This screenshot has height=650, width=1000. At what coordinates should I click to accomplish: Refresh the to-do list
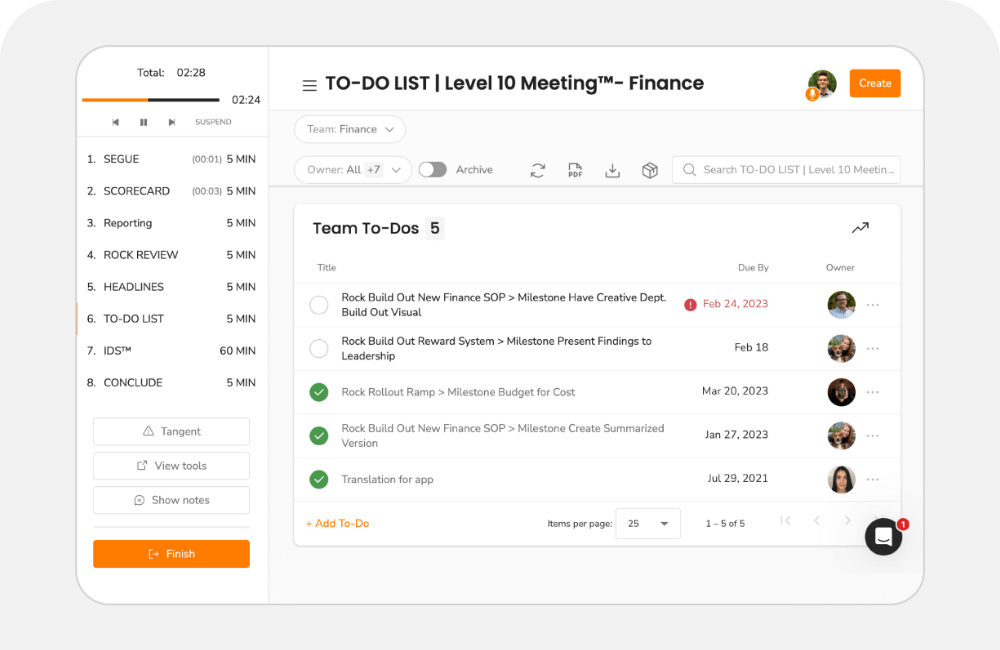coord(538,170)
